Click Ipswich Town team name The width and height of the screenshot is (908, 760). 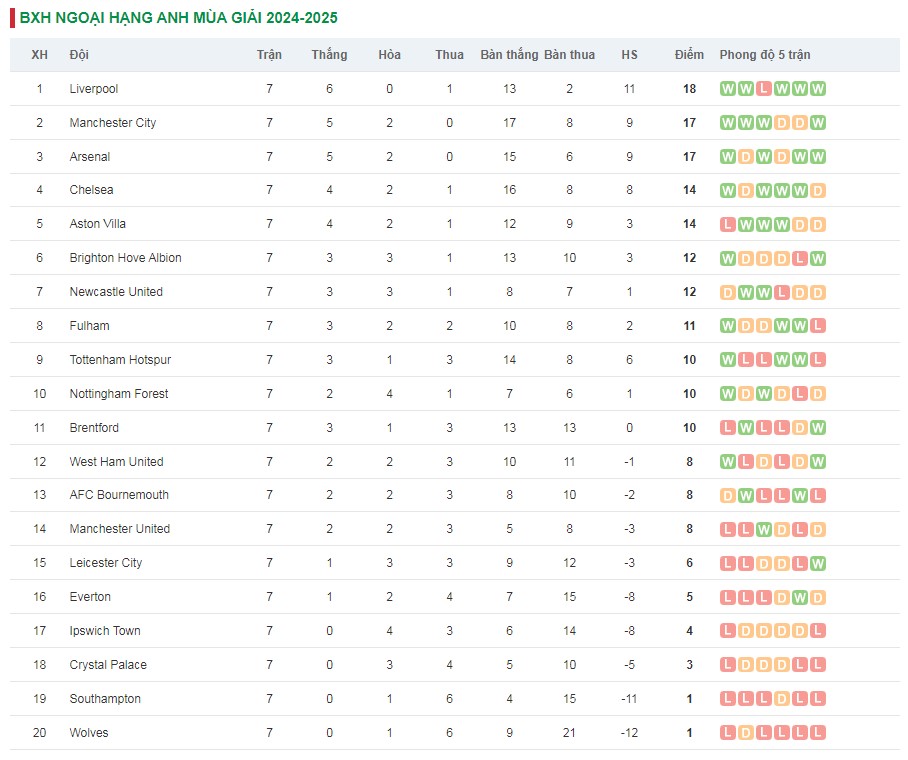(x=105, y=630)
